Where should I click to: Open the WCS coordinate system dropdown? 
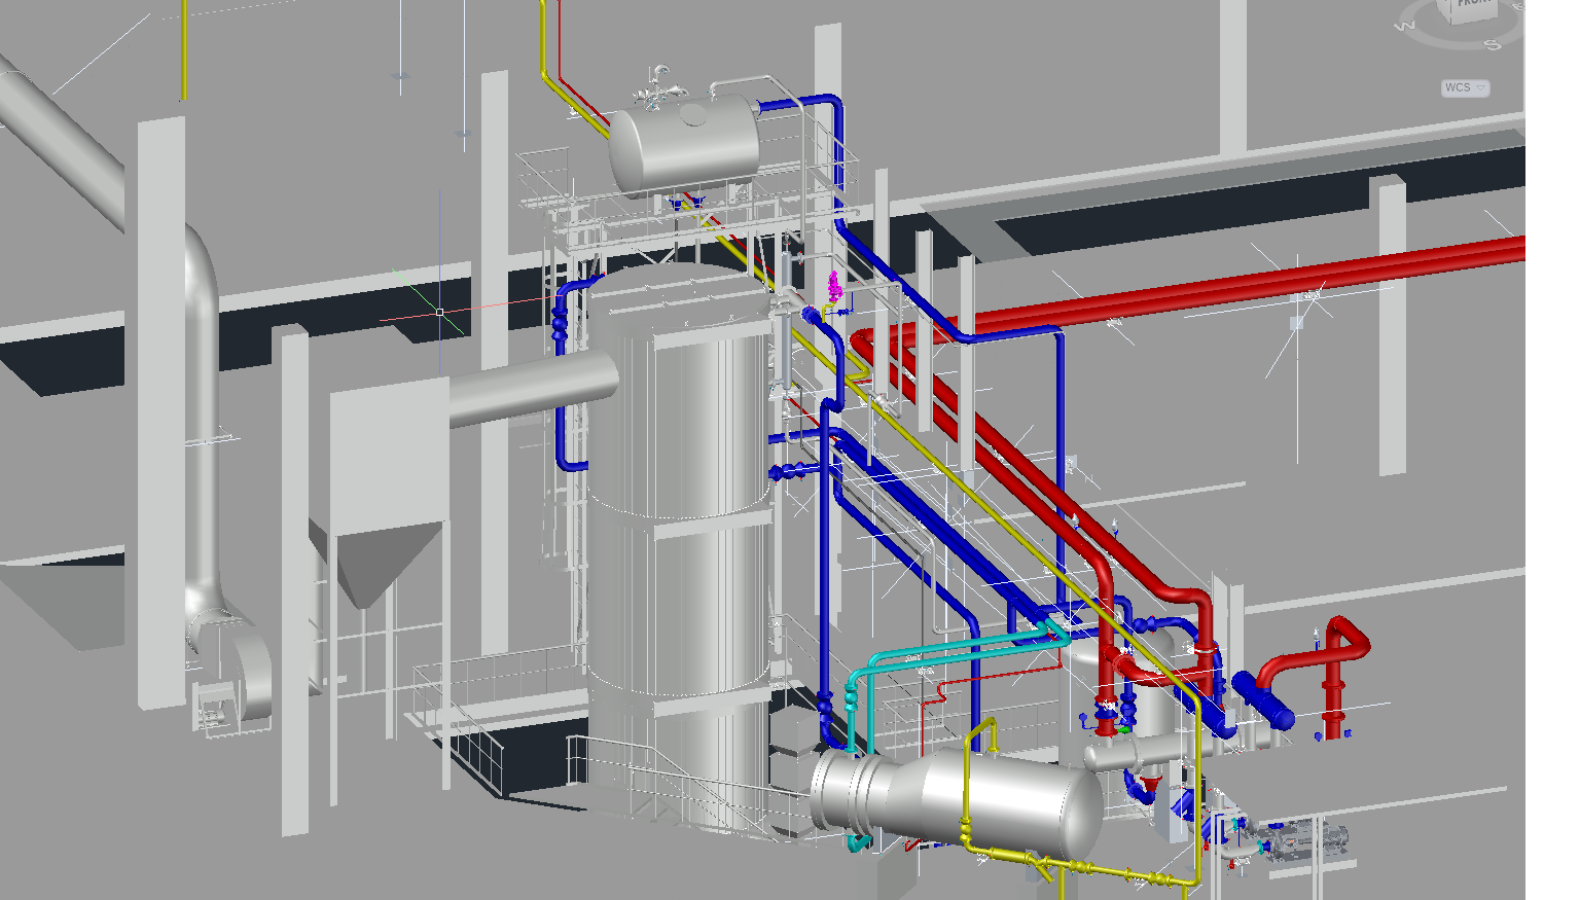pyautogui.click(x=1465, y=88)
